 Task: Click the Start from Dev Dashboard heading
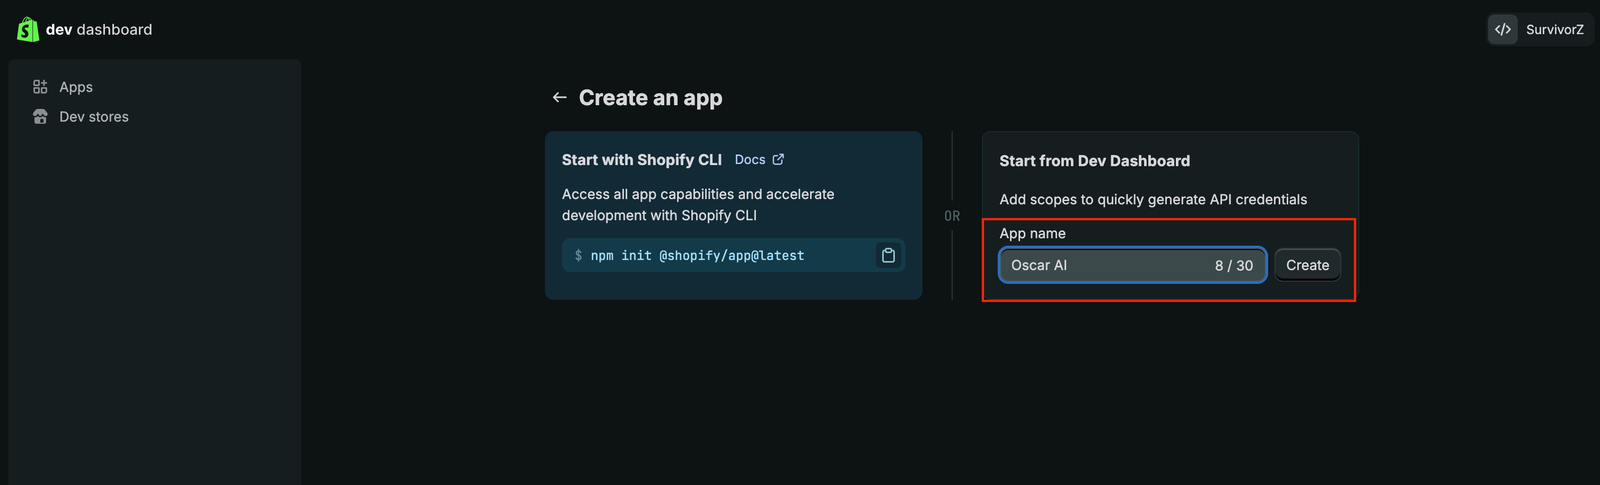[x=1094, y=161]
